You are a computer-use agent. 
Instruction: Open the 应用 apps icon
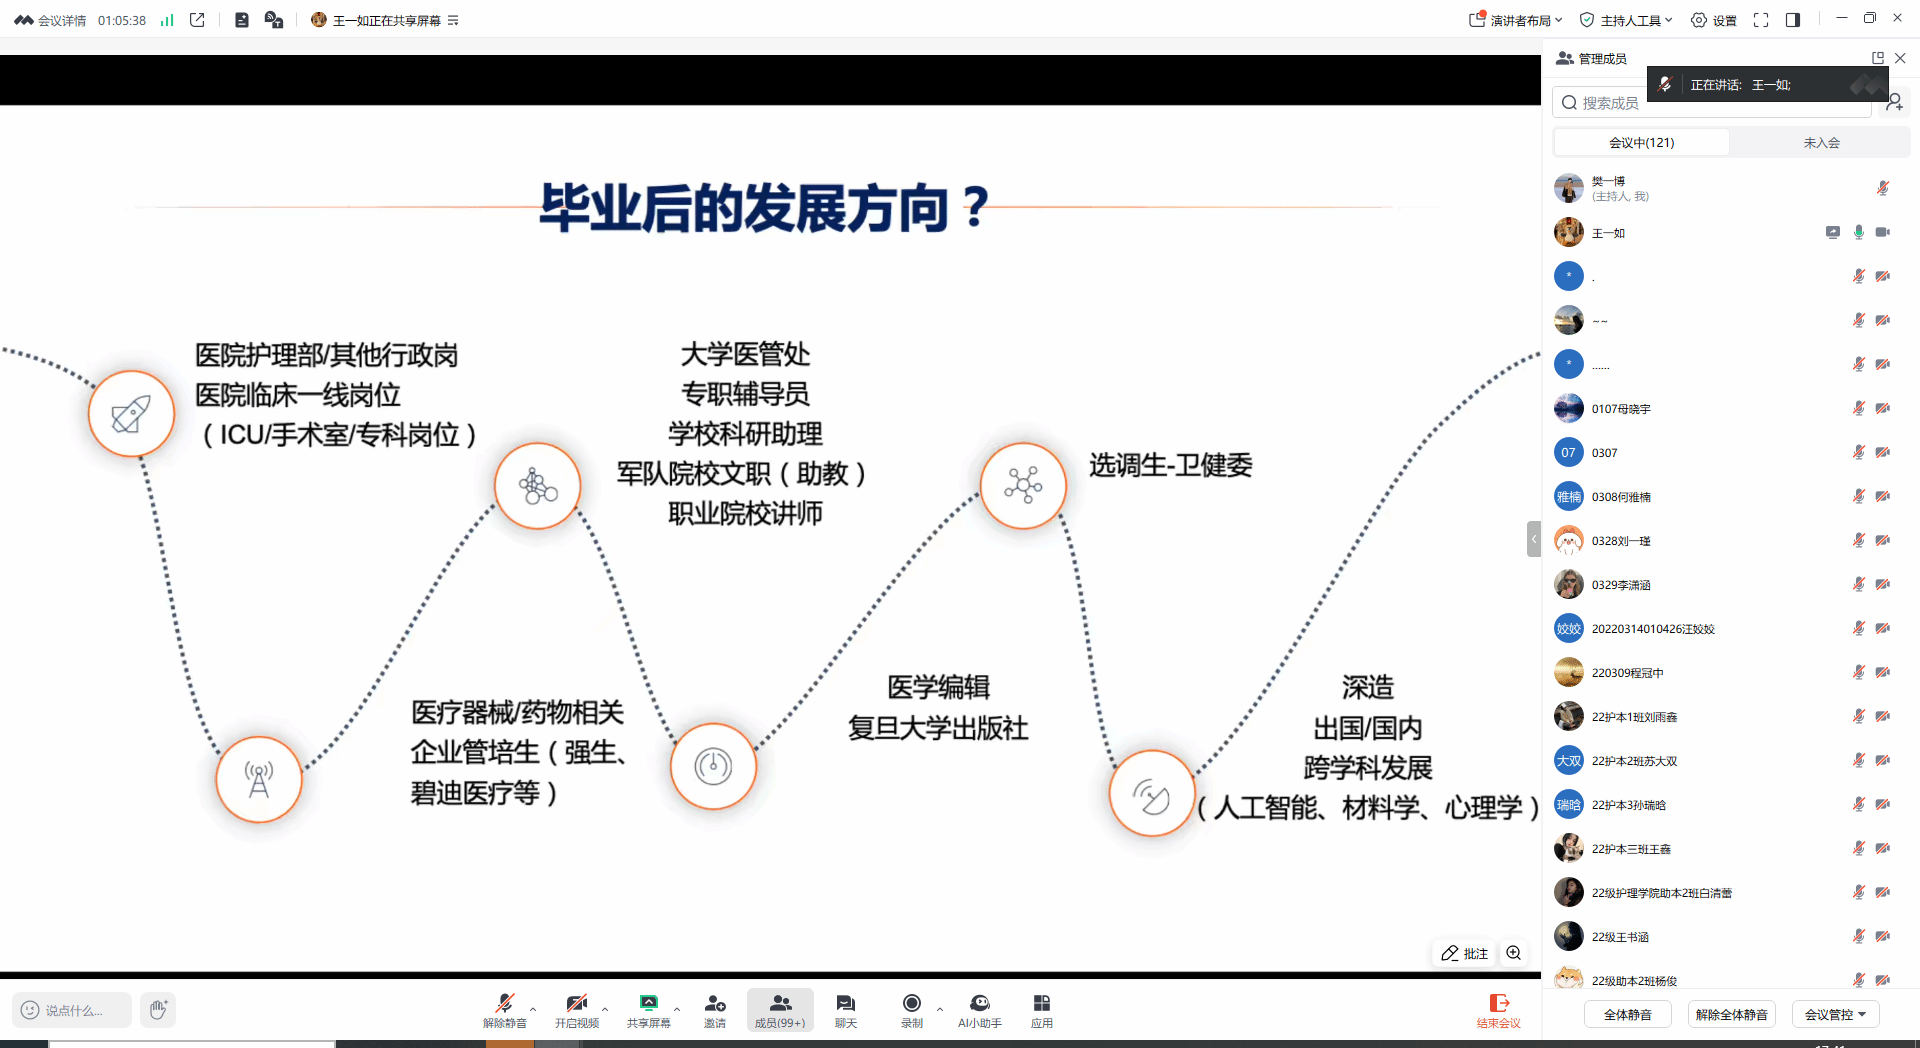coord(1041,1009)
